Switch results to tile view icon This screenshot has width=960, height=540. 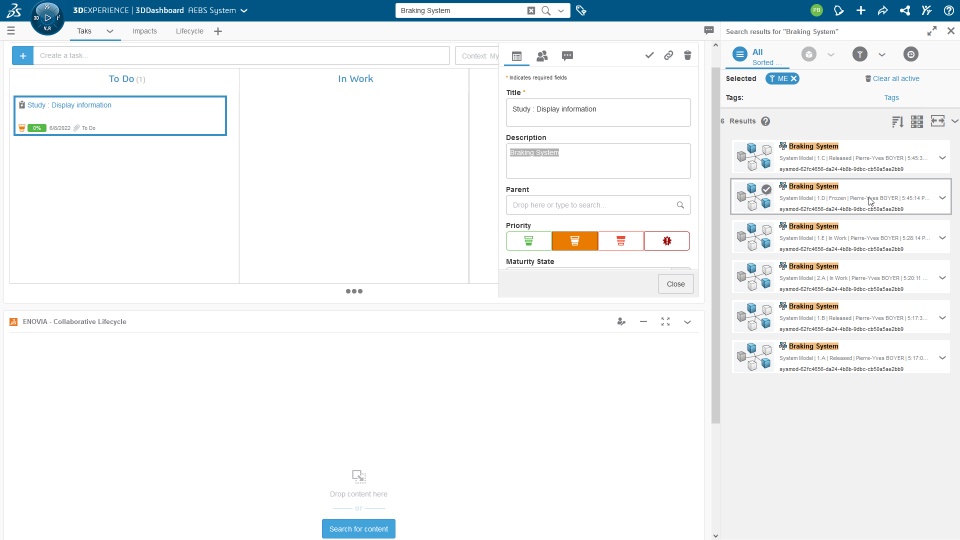coord(917,121)
